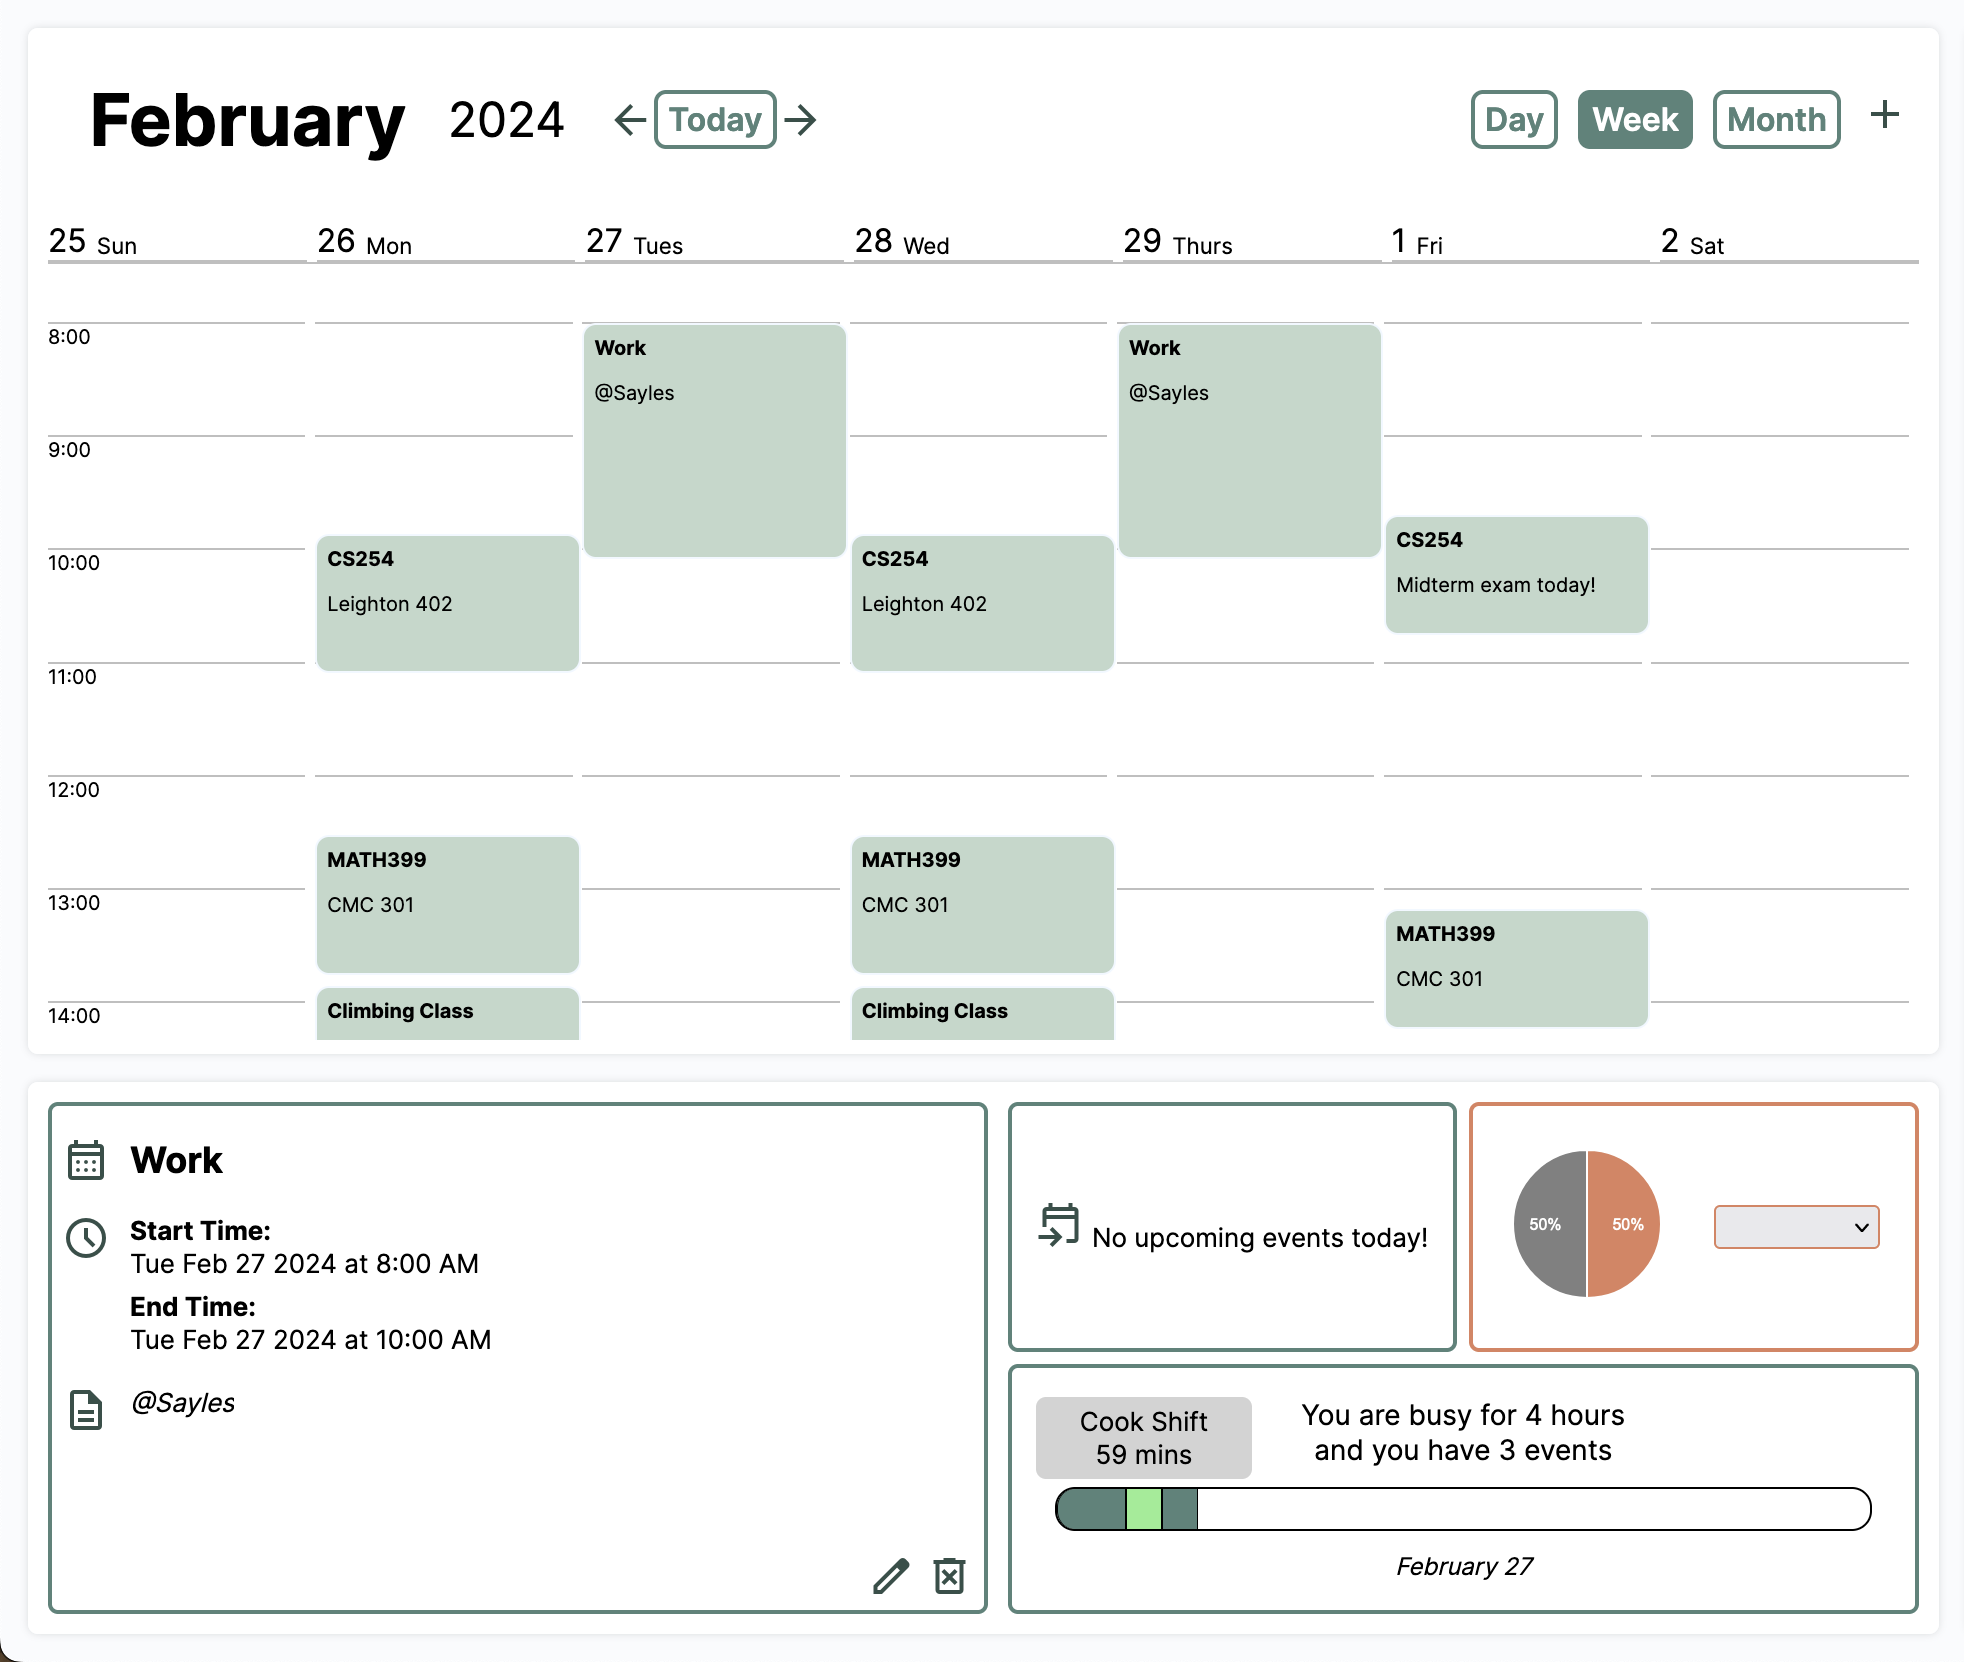
Task: Select Monday's Climbing Class event
Action: (447, 1013)
